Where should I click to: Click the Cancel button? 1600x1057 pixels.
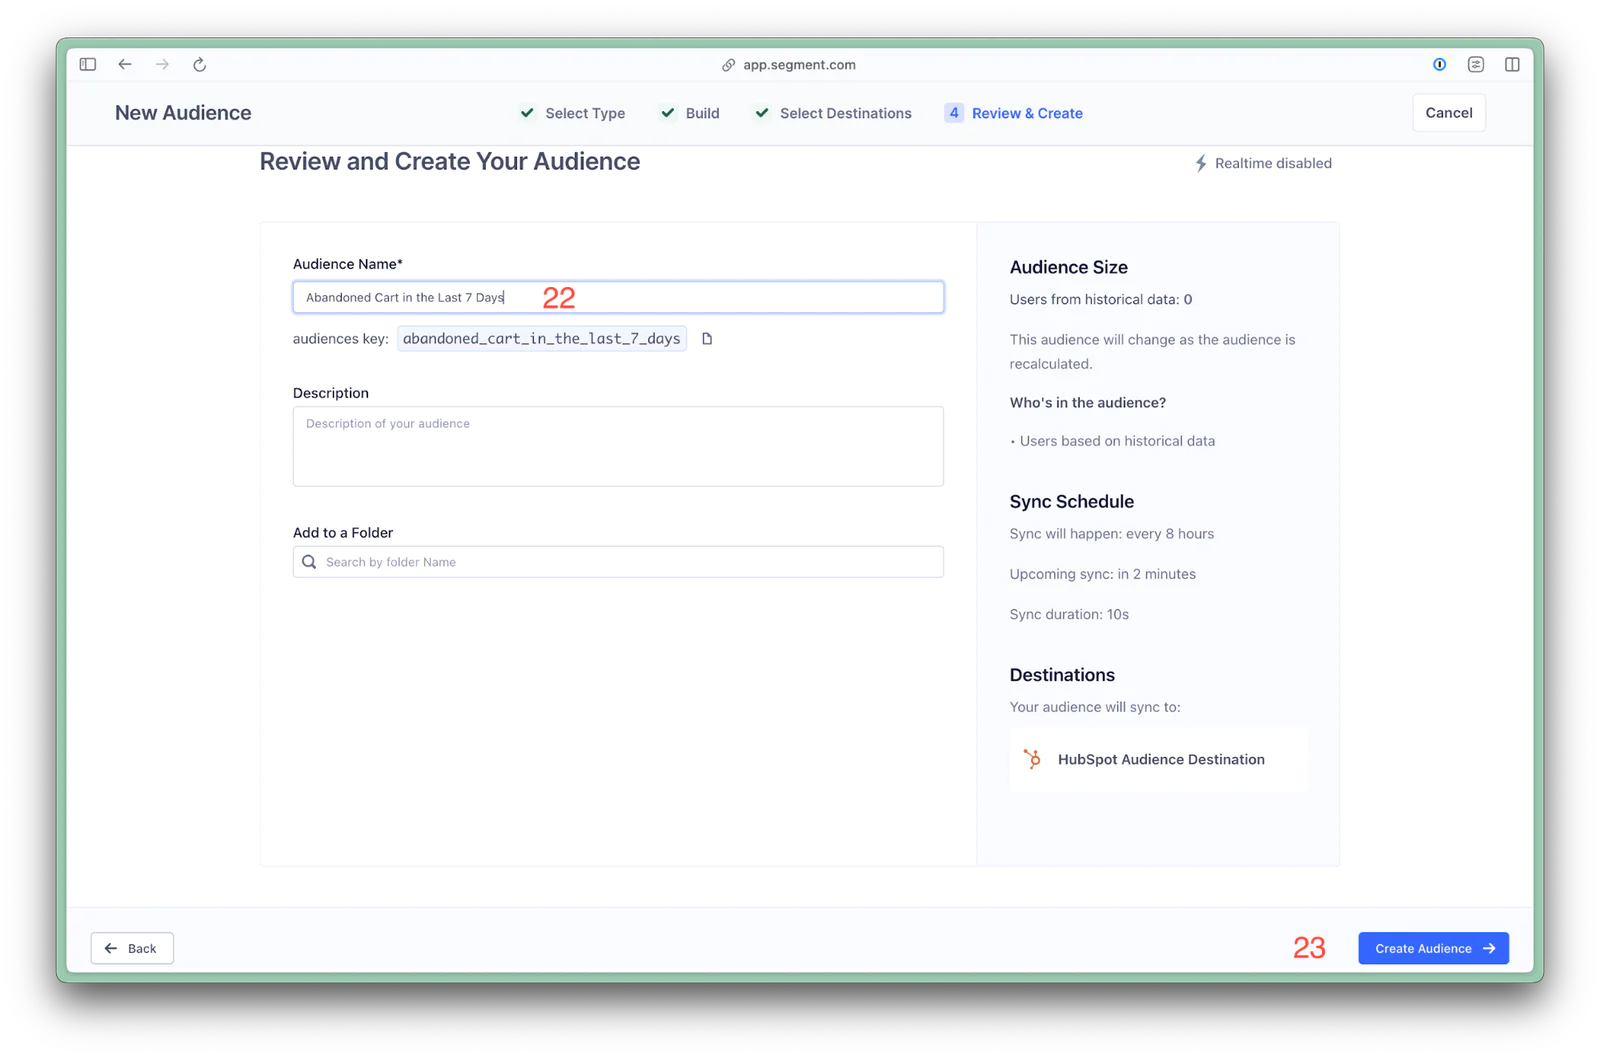1448,113
